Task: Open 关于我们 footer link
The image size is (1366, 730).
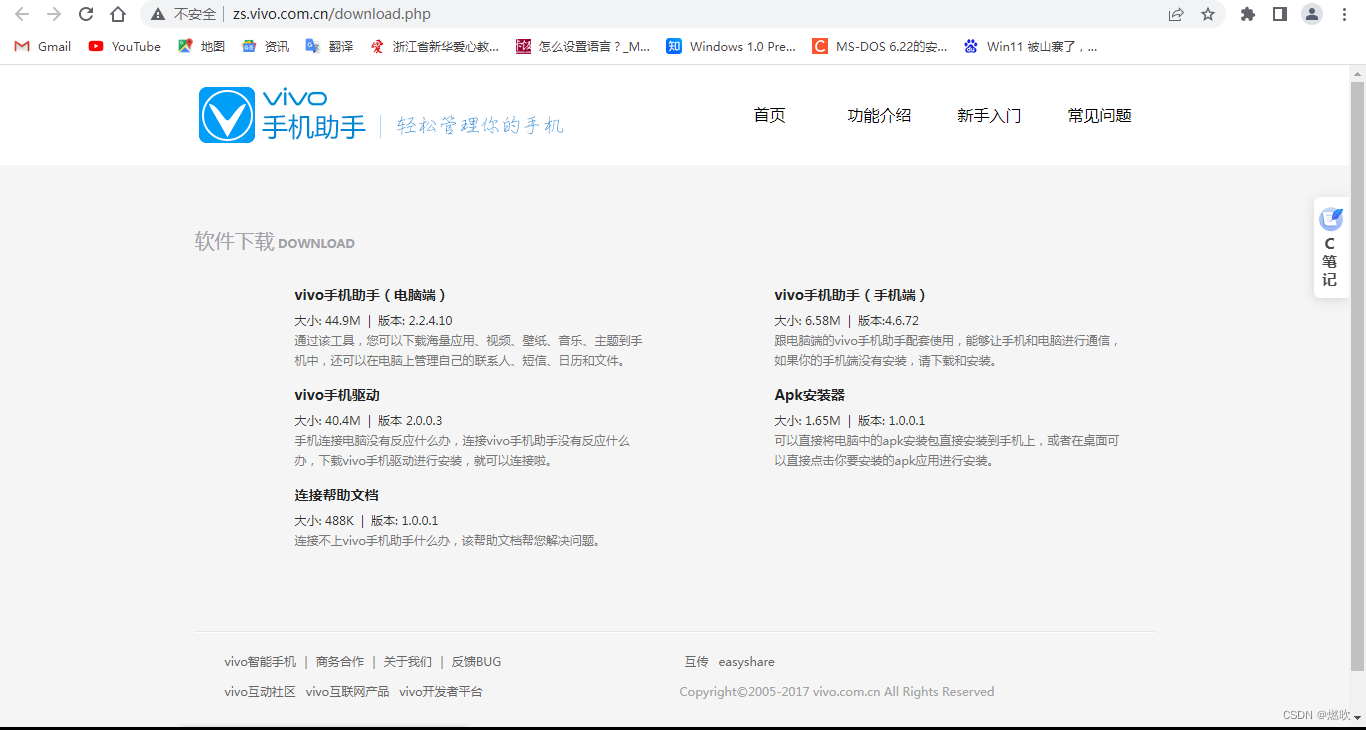Action: pos(408,662)
